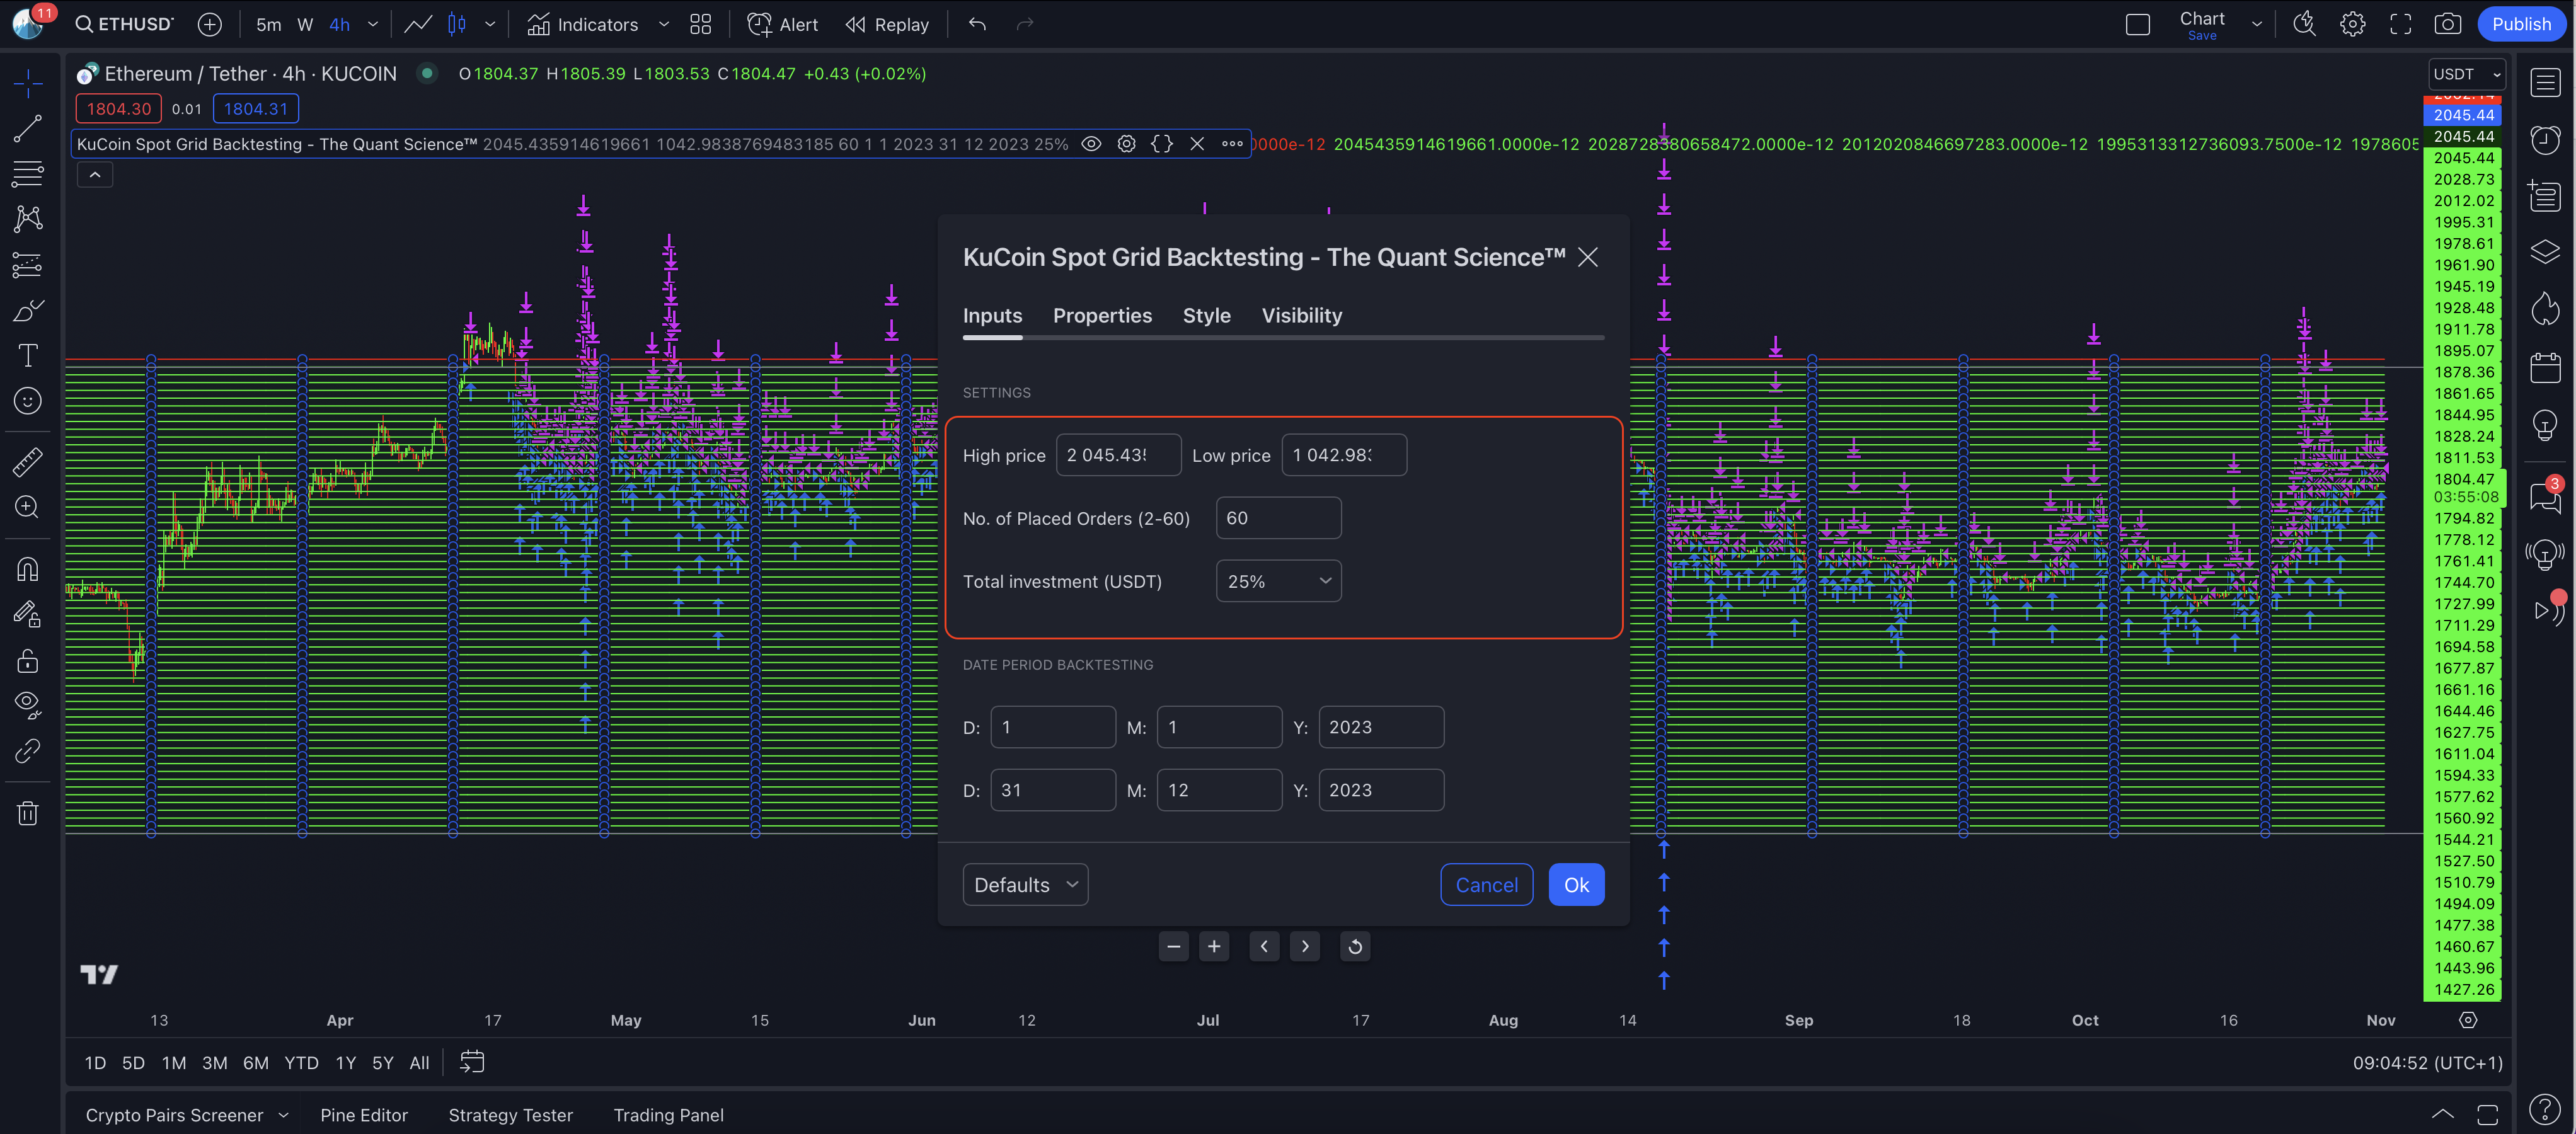Open indicator source code braces icon
2576x1134 pixels.
[x=1161, y=144]
